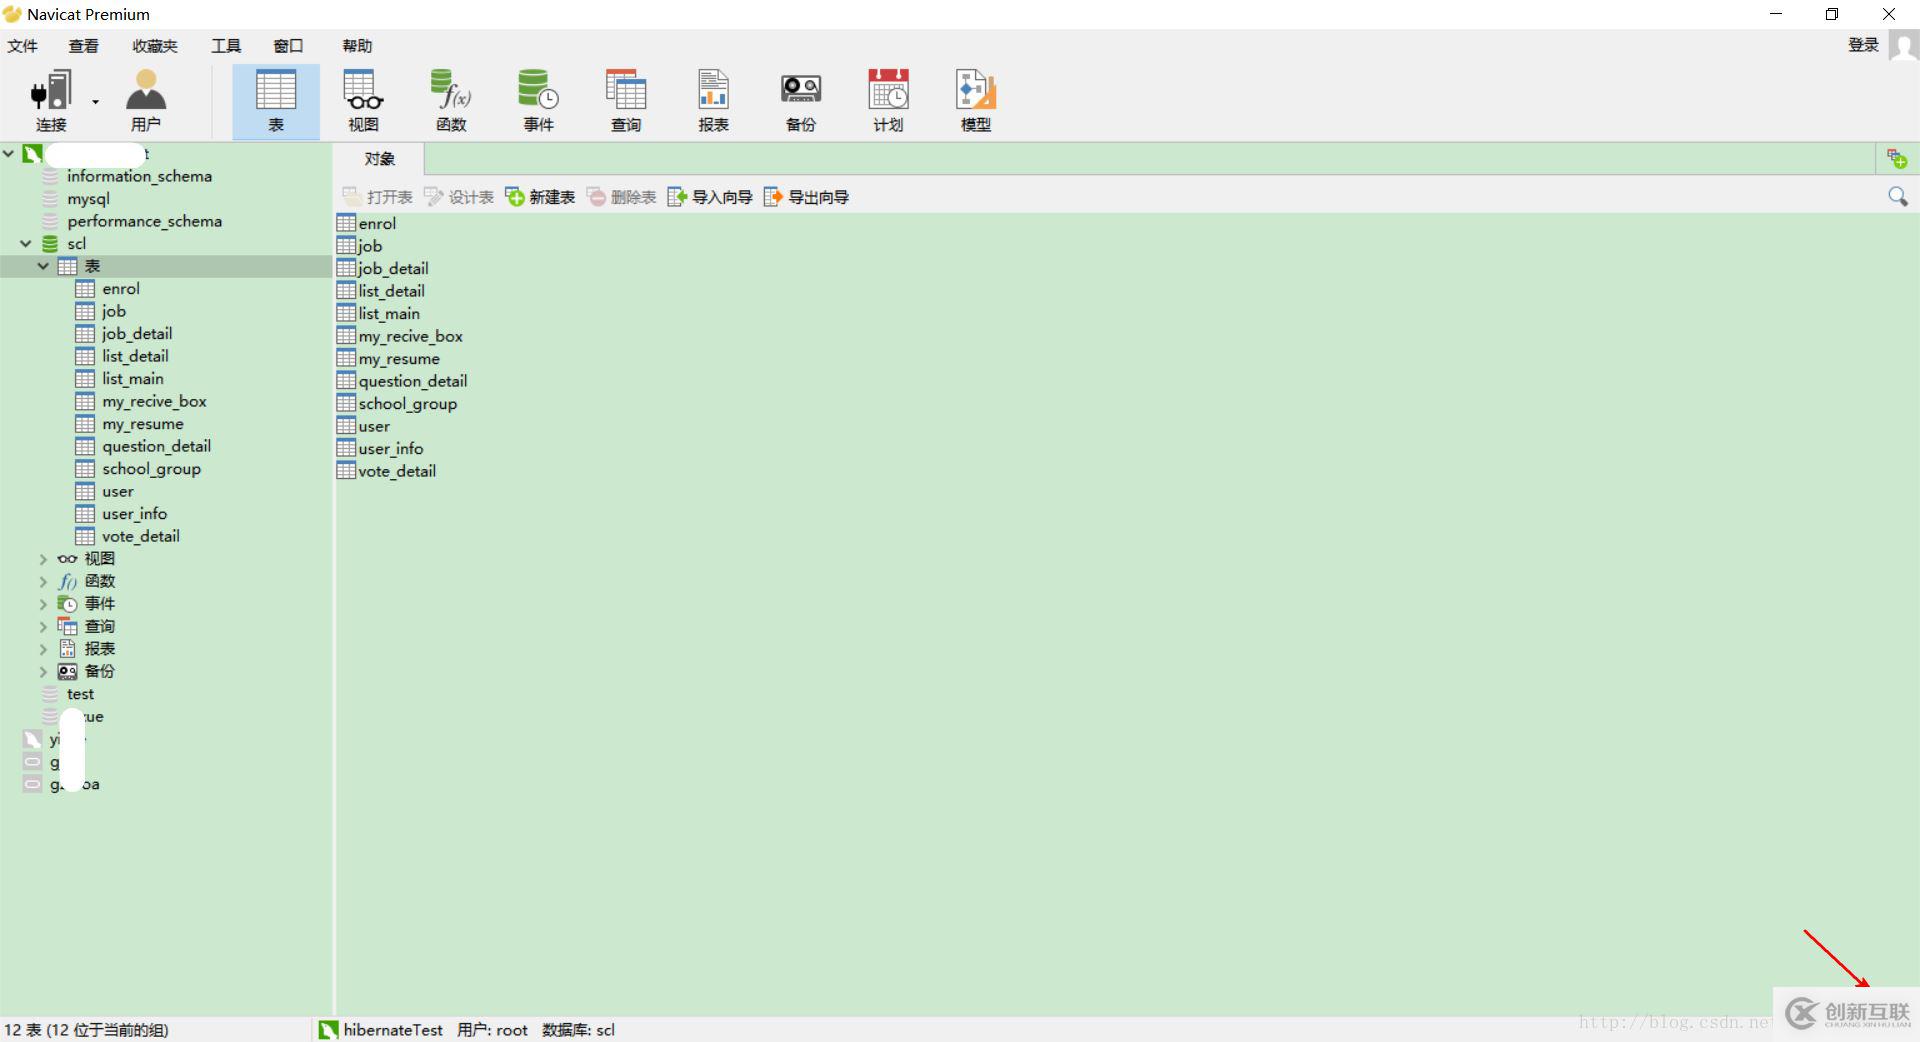This screenshot has width=1920, height=1042.
Task: Click the scl database icon in tree
Action: (50, 243)
